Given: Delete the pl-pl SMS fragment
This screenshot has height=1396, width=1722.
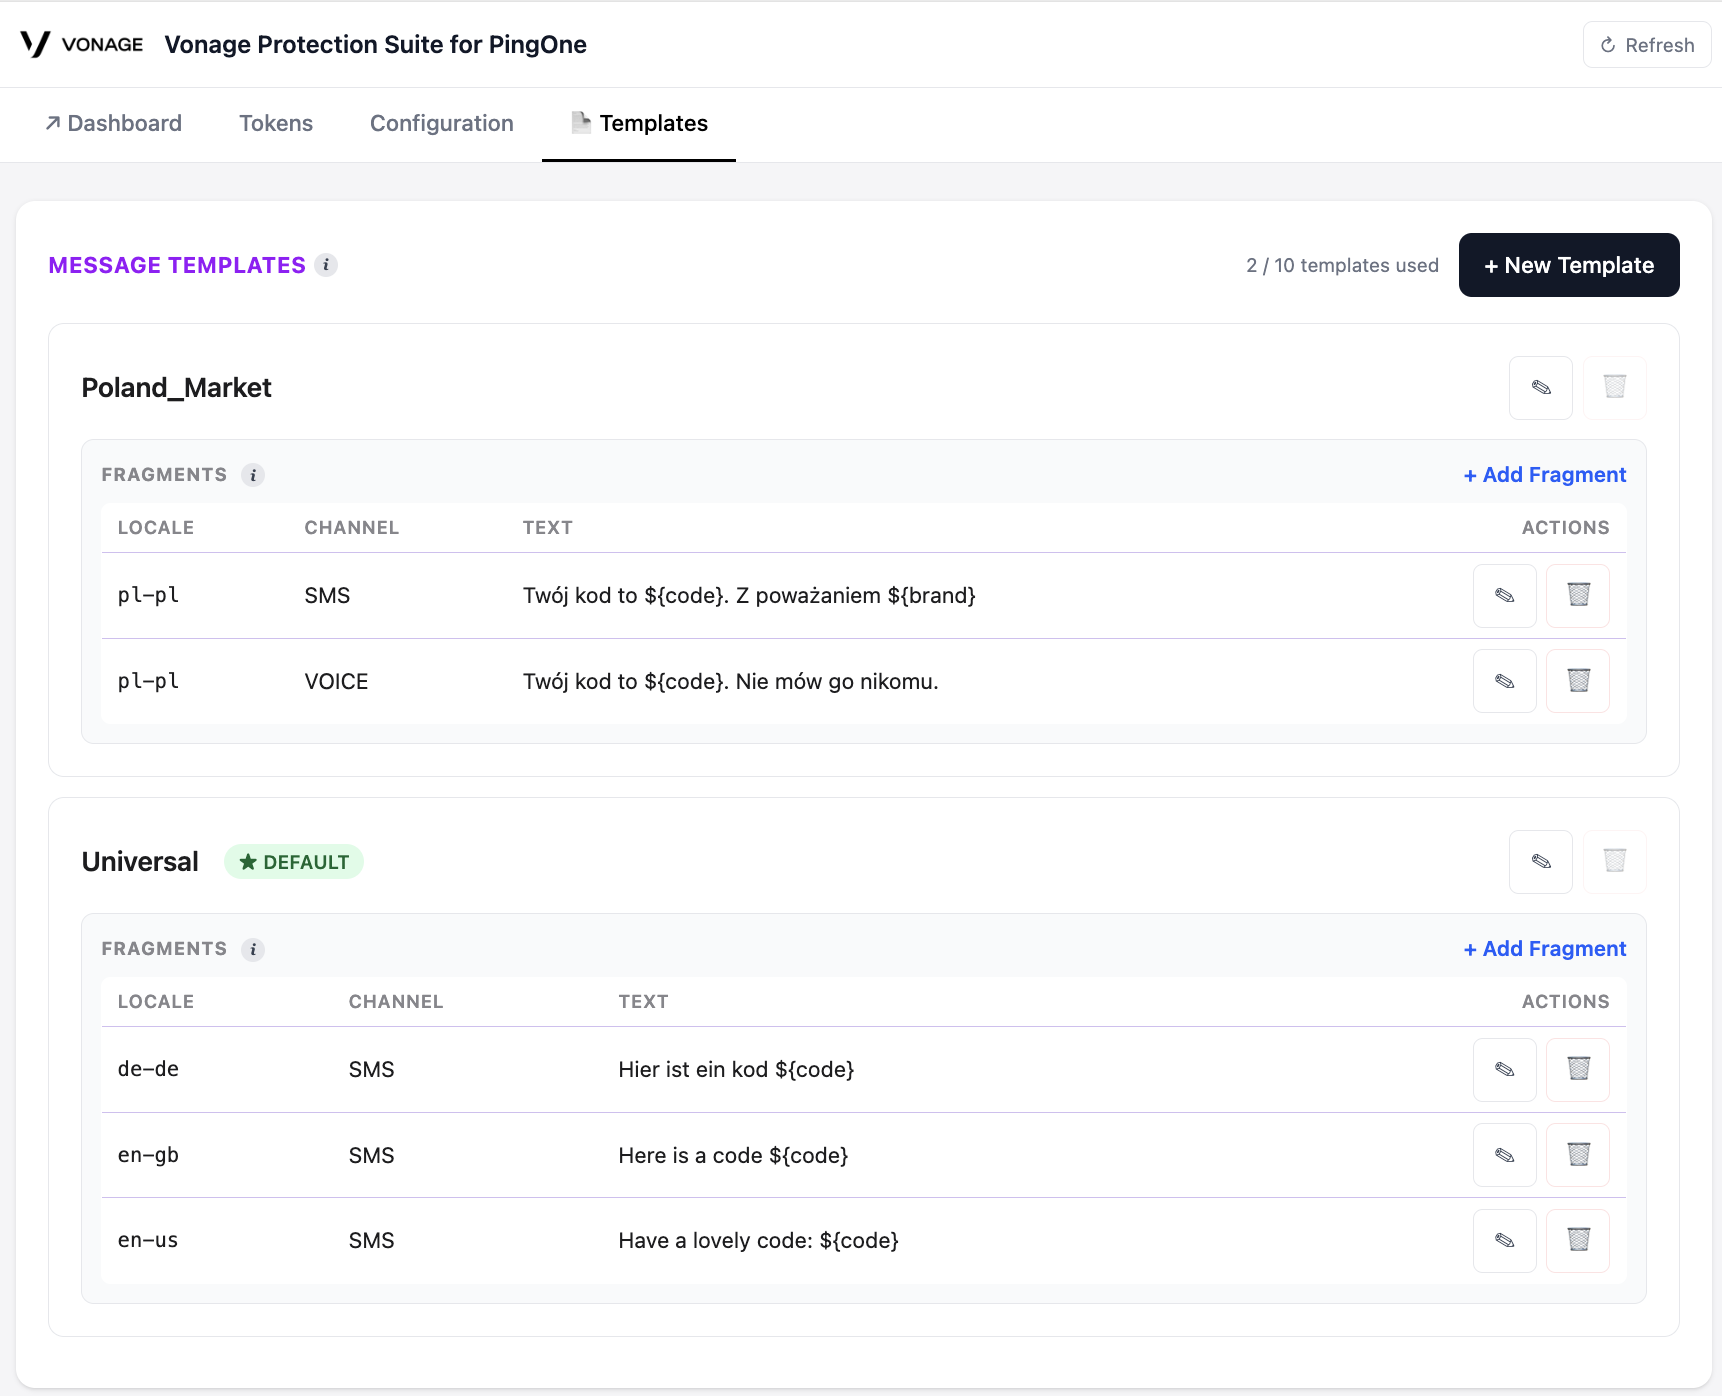Looking at the screenshot, I should coord(1578,596).
